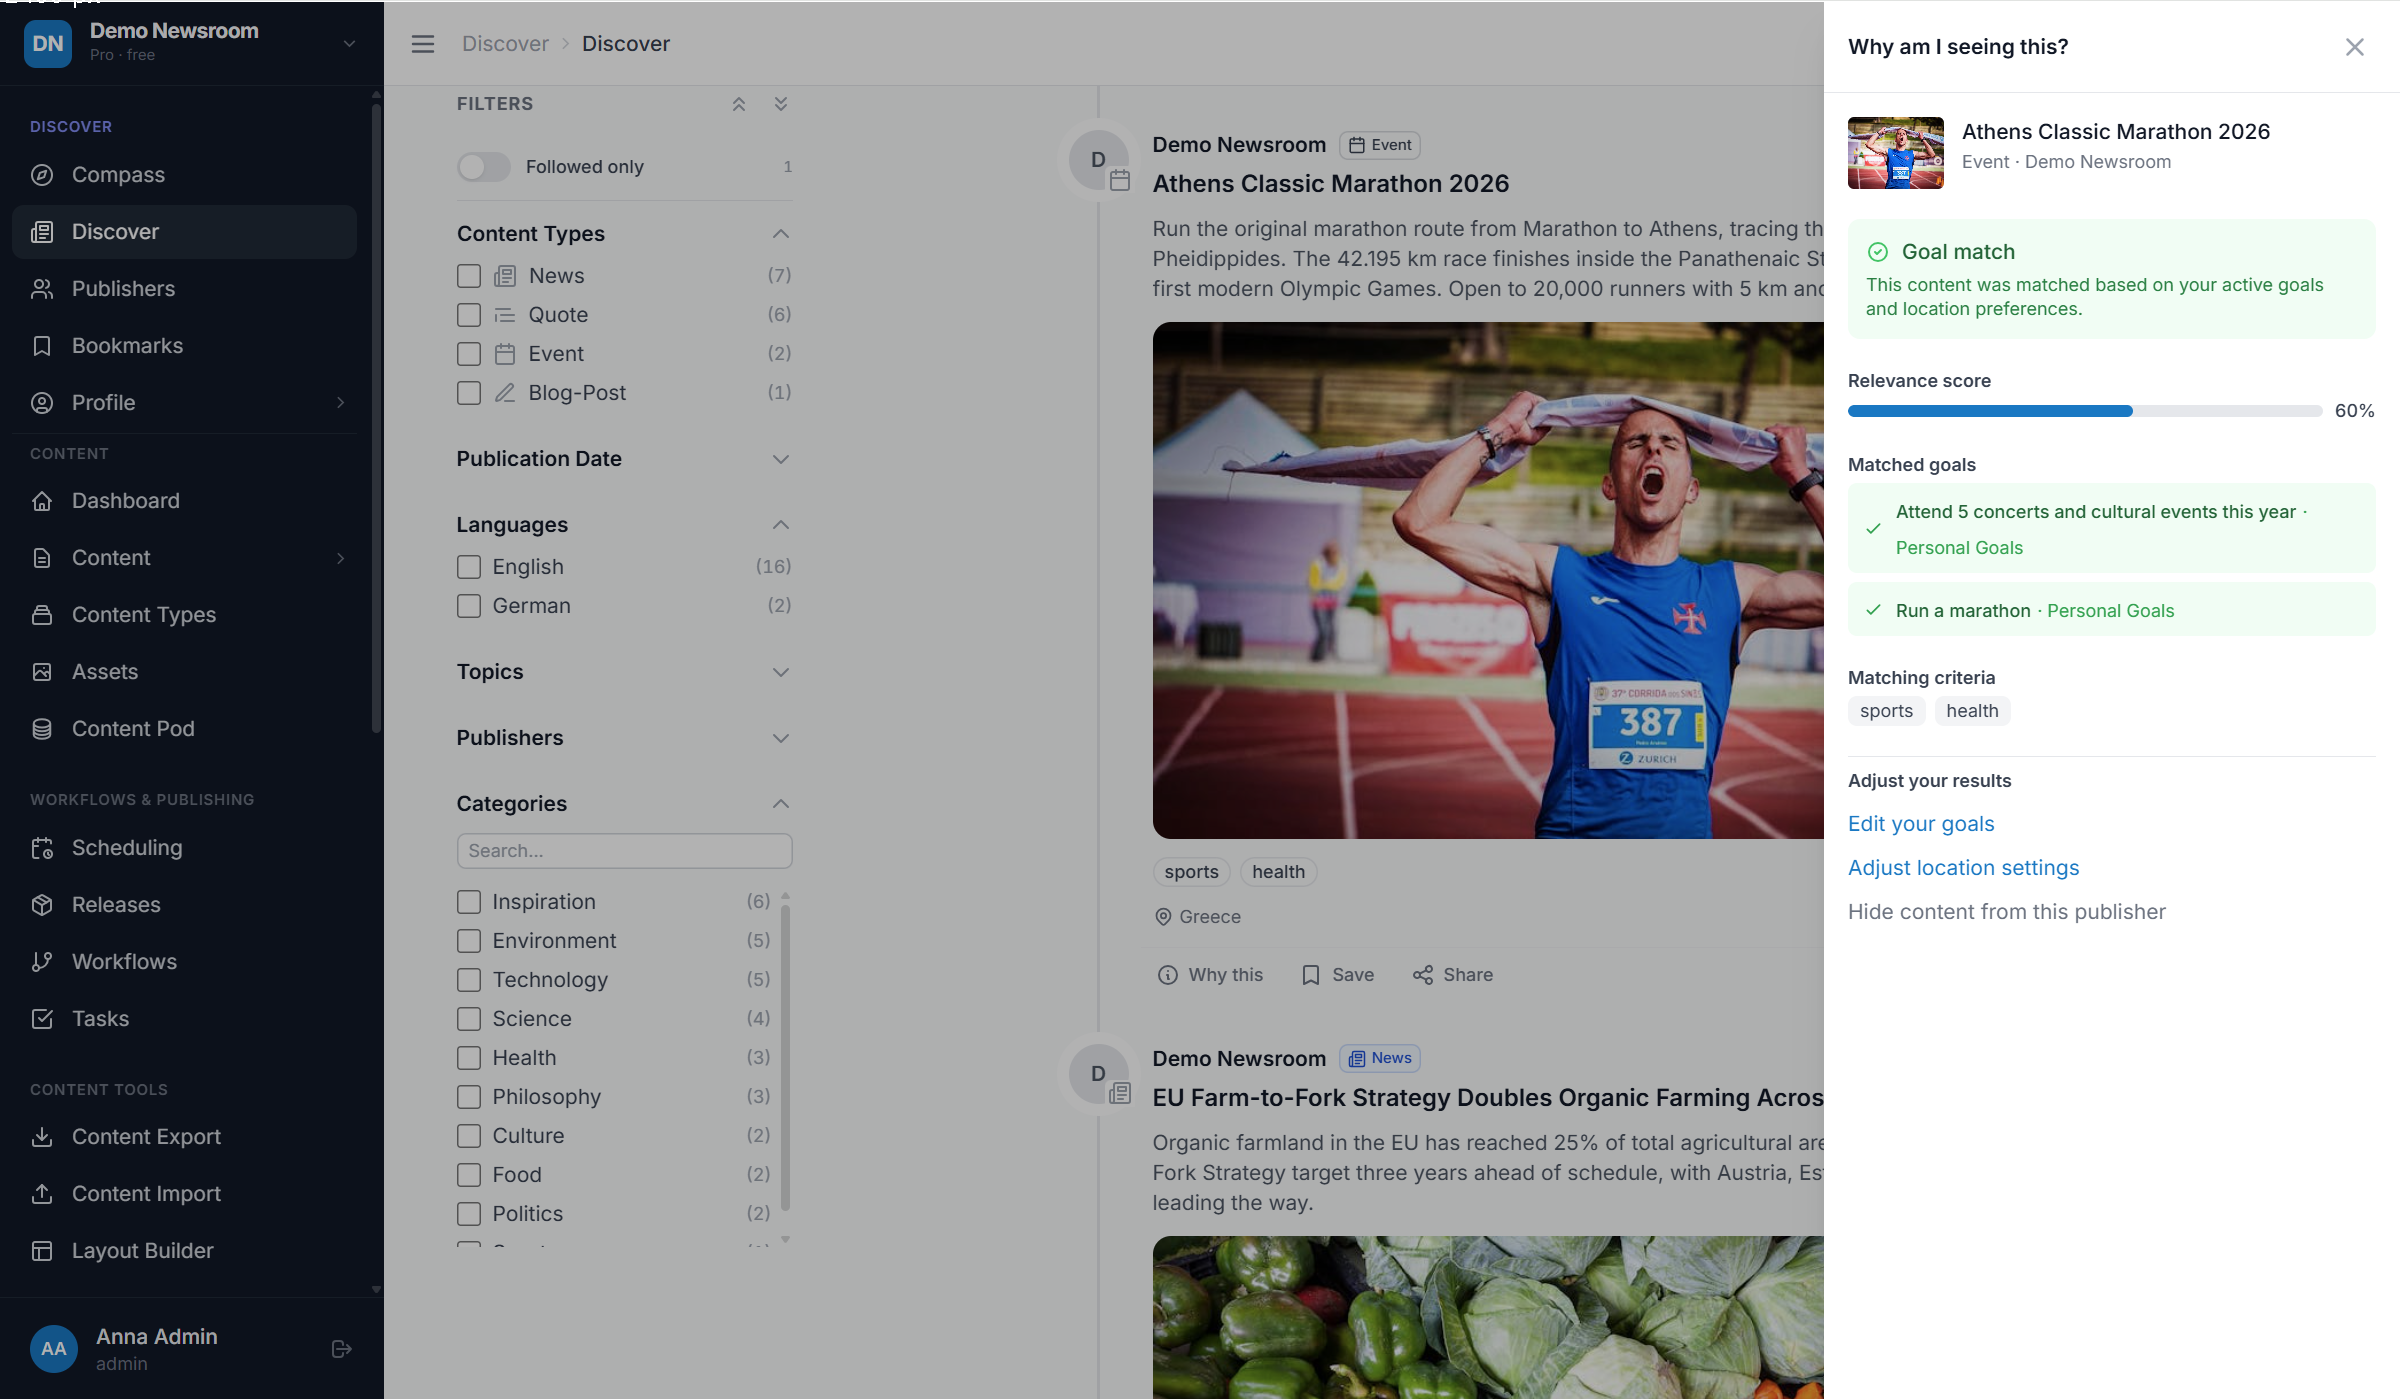Click the Layout Builder grid icon
This screenshot has height=1399, width=2400.
[x=42, y=1251]
